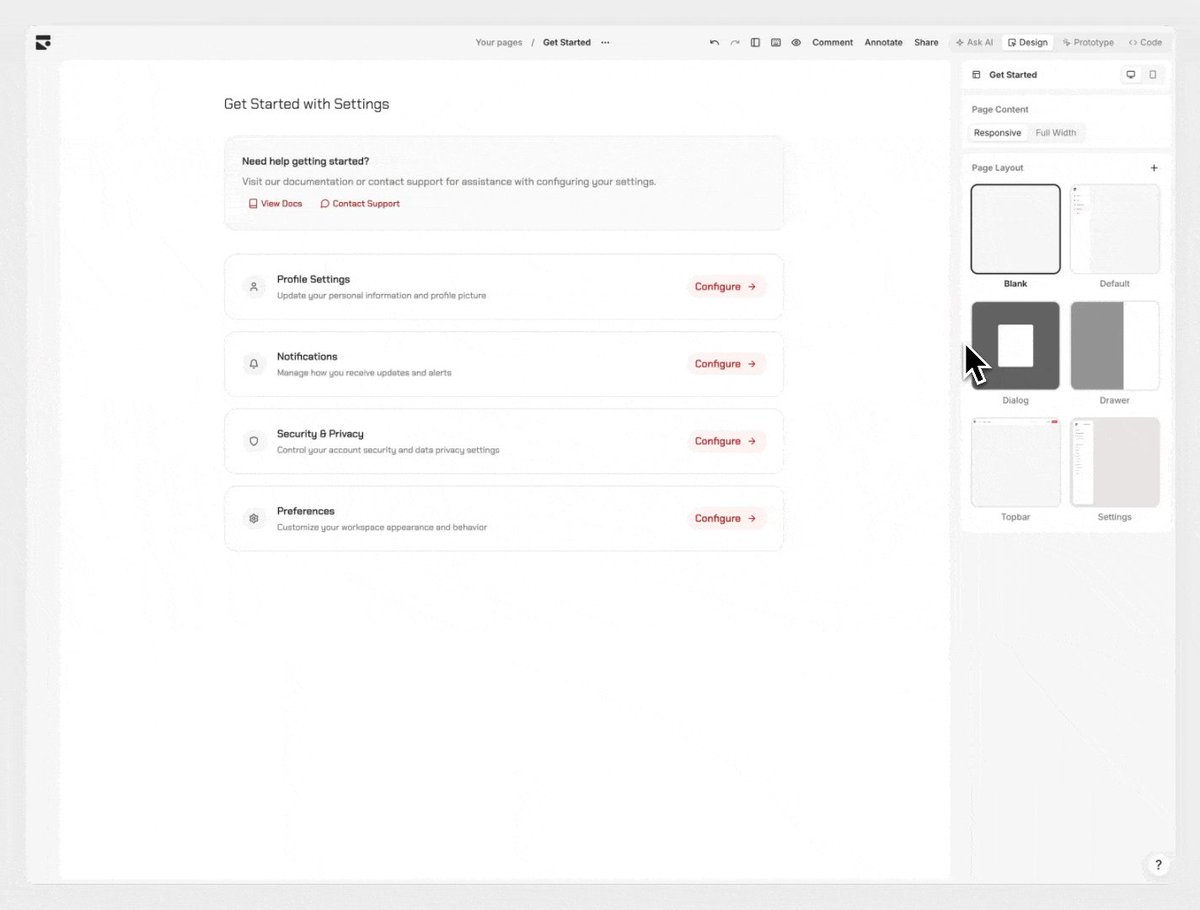Select desktop viewport icon
The height and width of the screenshot is (910, 1200).
click(x=1131, y=75)
